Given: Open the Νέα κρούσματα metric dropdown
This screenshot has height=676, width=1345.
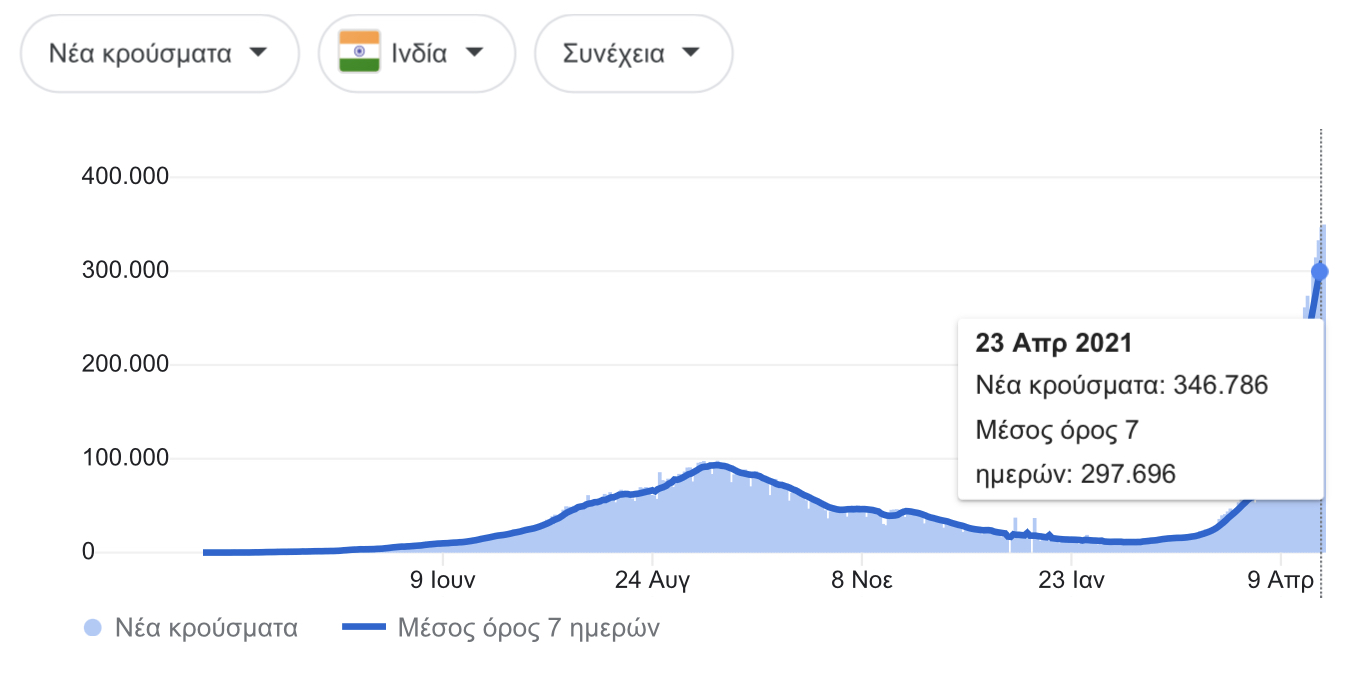Looking at the screenshot, I should pos(158,54).
